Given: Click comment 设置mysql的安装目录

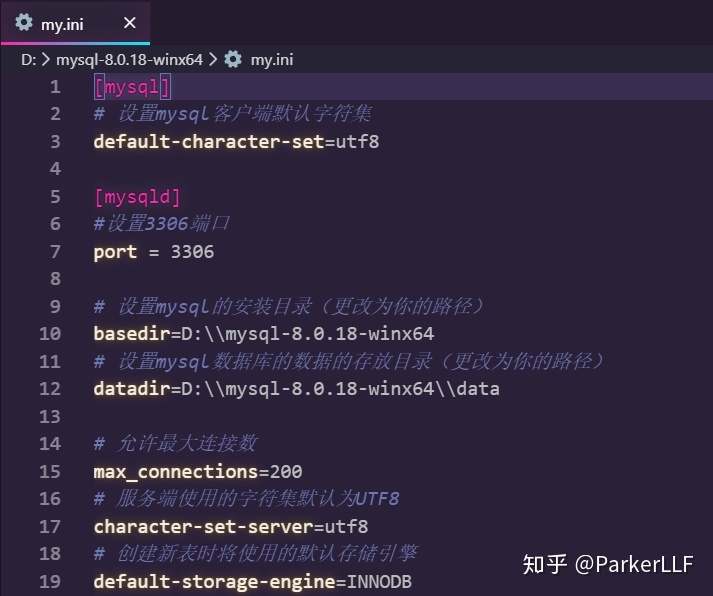Looking at the screenshot, I should (x=289, y=306).
